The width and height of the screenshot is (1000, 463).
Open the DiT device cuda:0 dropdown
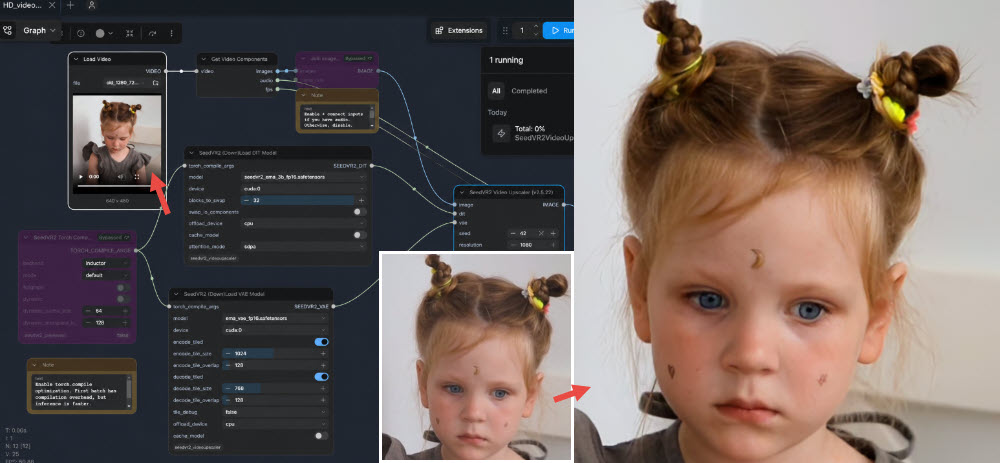(x=304, y=189)
